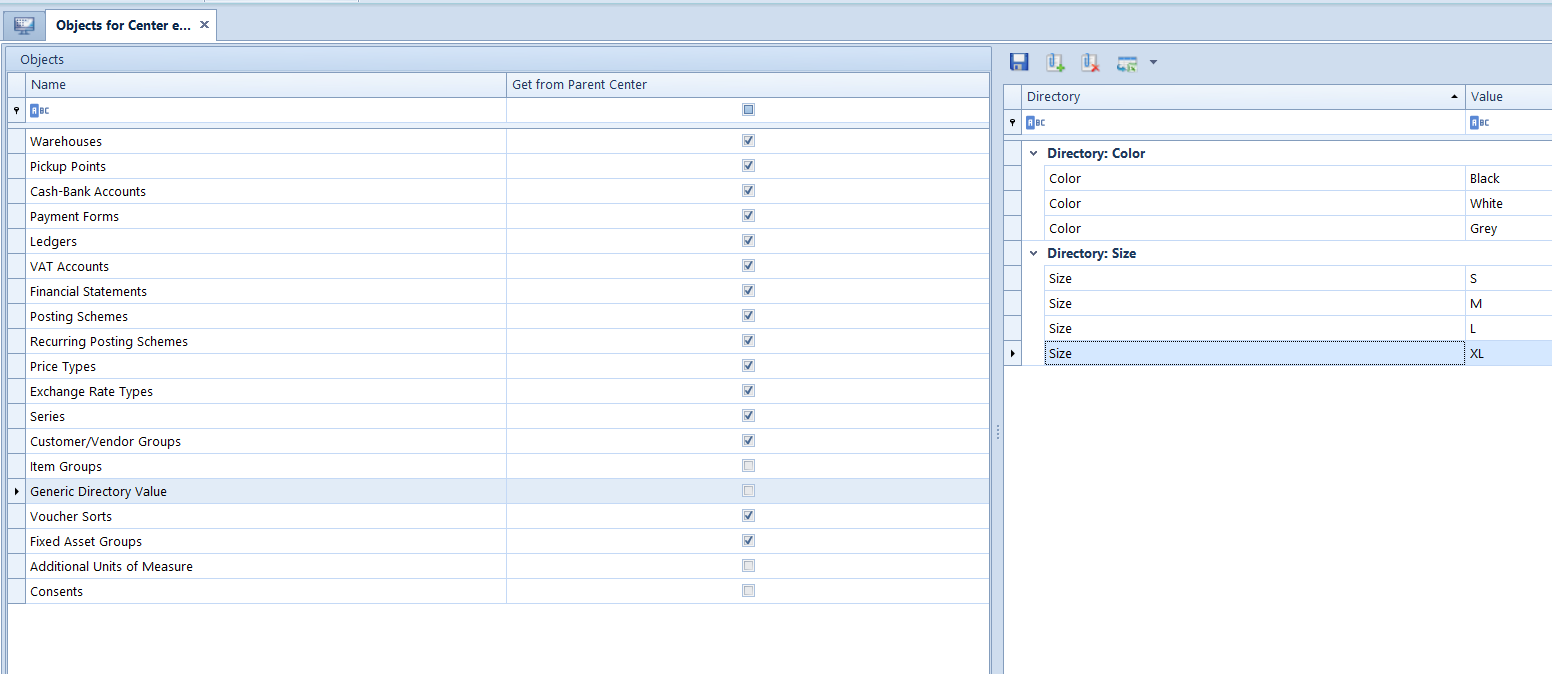Screen dimensions: 1552x674
Task: Close the Objects for Center tab
Action: tap(204, 25)
